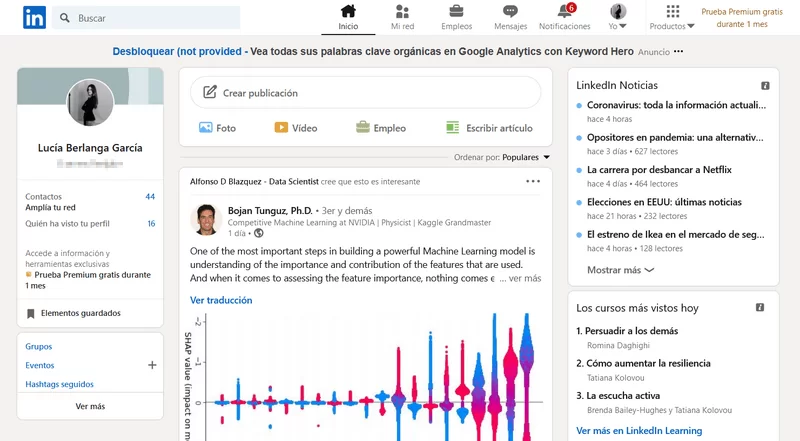Select the Escribir artículo option
The image size is (800, 441).
[x=489, y=128]
